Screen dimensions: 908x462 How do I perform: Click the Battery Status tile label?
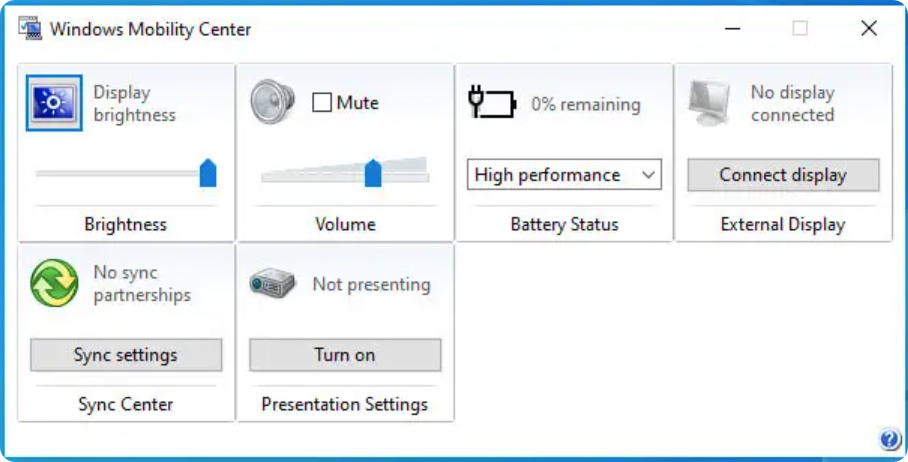564,224
